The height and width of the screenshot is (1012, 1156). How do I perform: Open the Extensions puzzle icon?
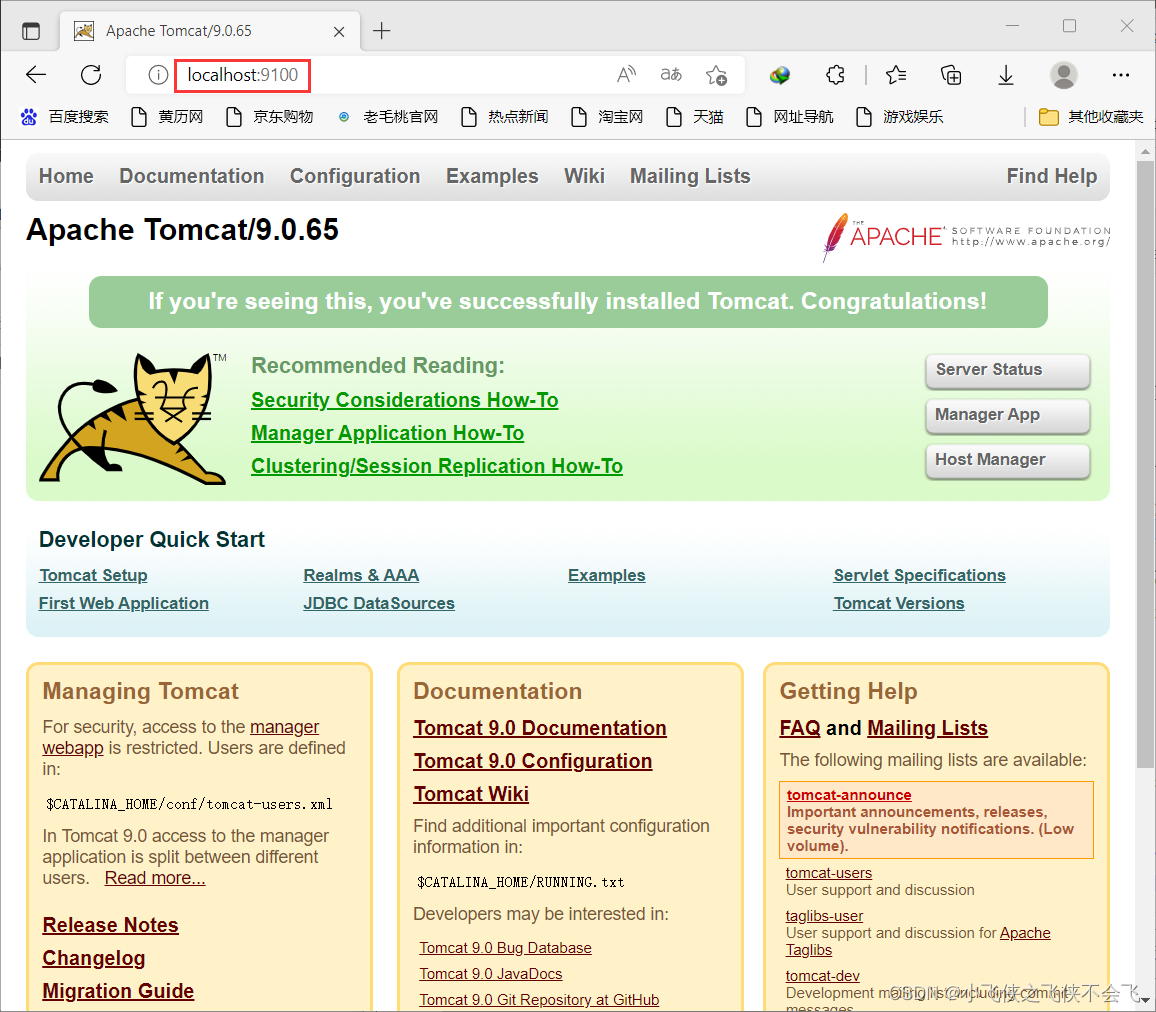coord(835,74)
